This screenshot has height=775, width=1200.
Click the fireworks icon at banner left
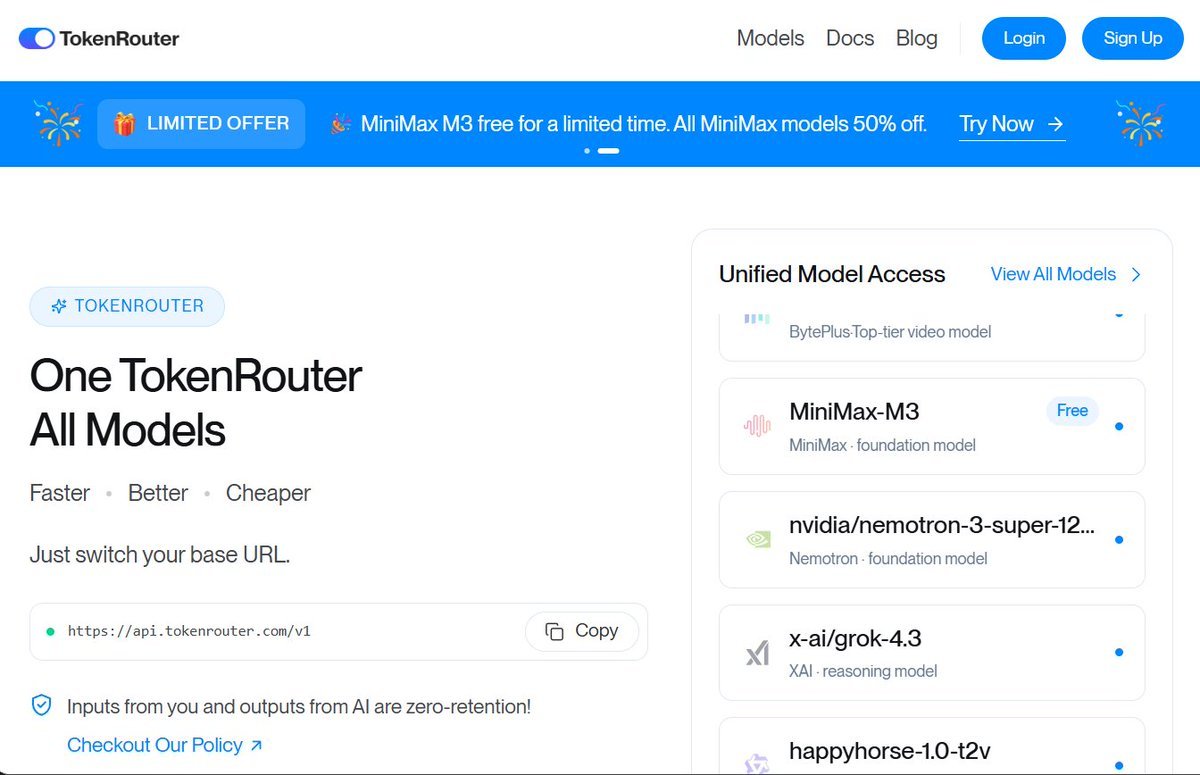pyautogui.click(x=57, y=123)
